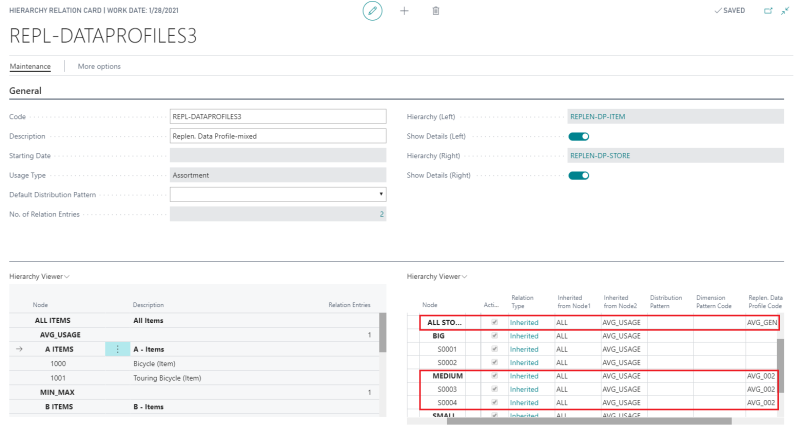Click the General section heading

click(x=25, y=91)
